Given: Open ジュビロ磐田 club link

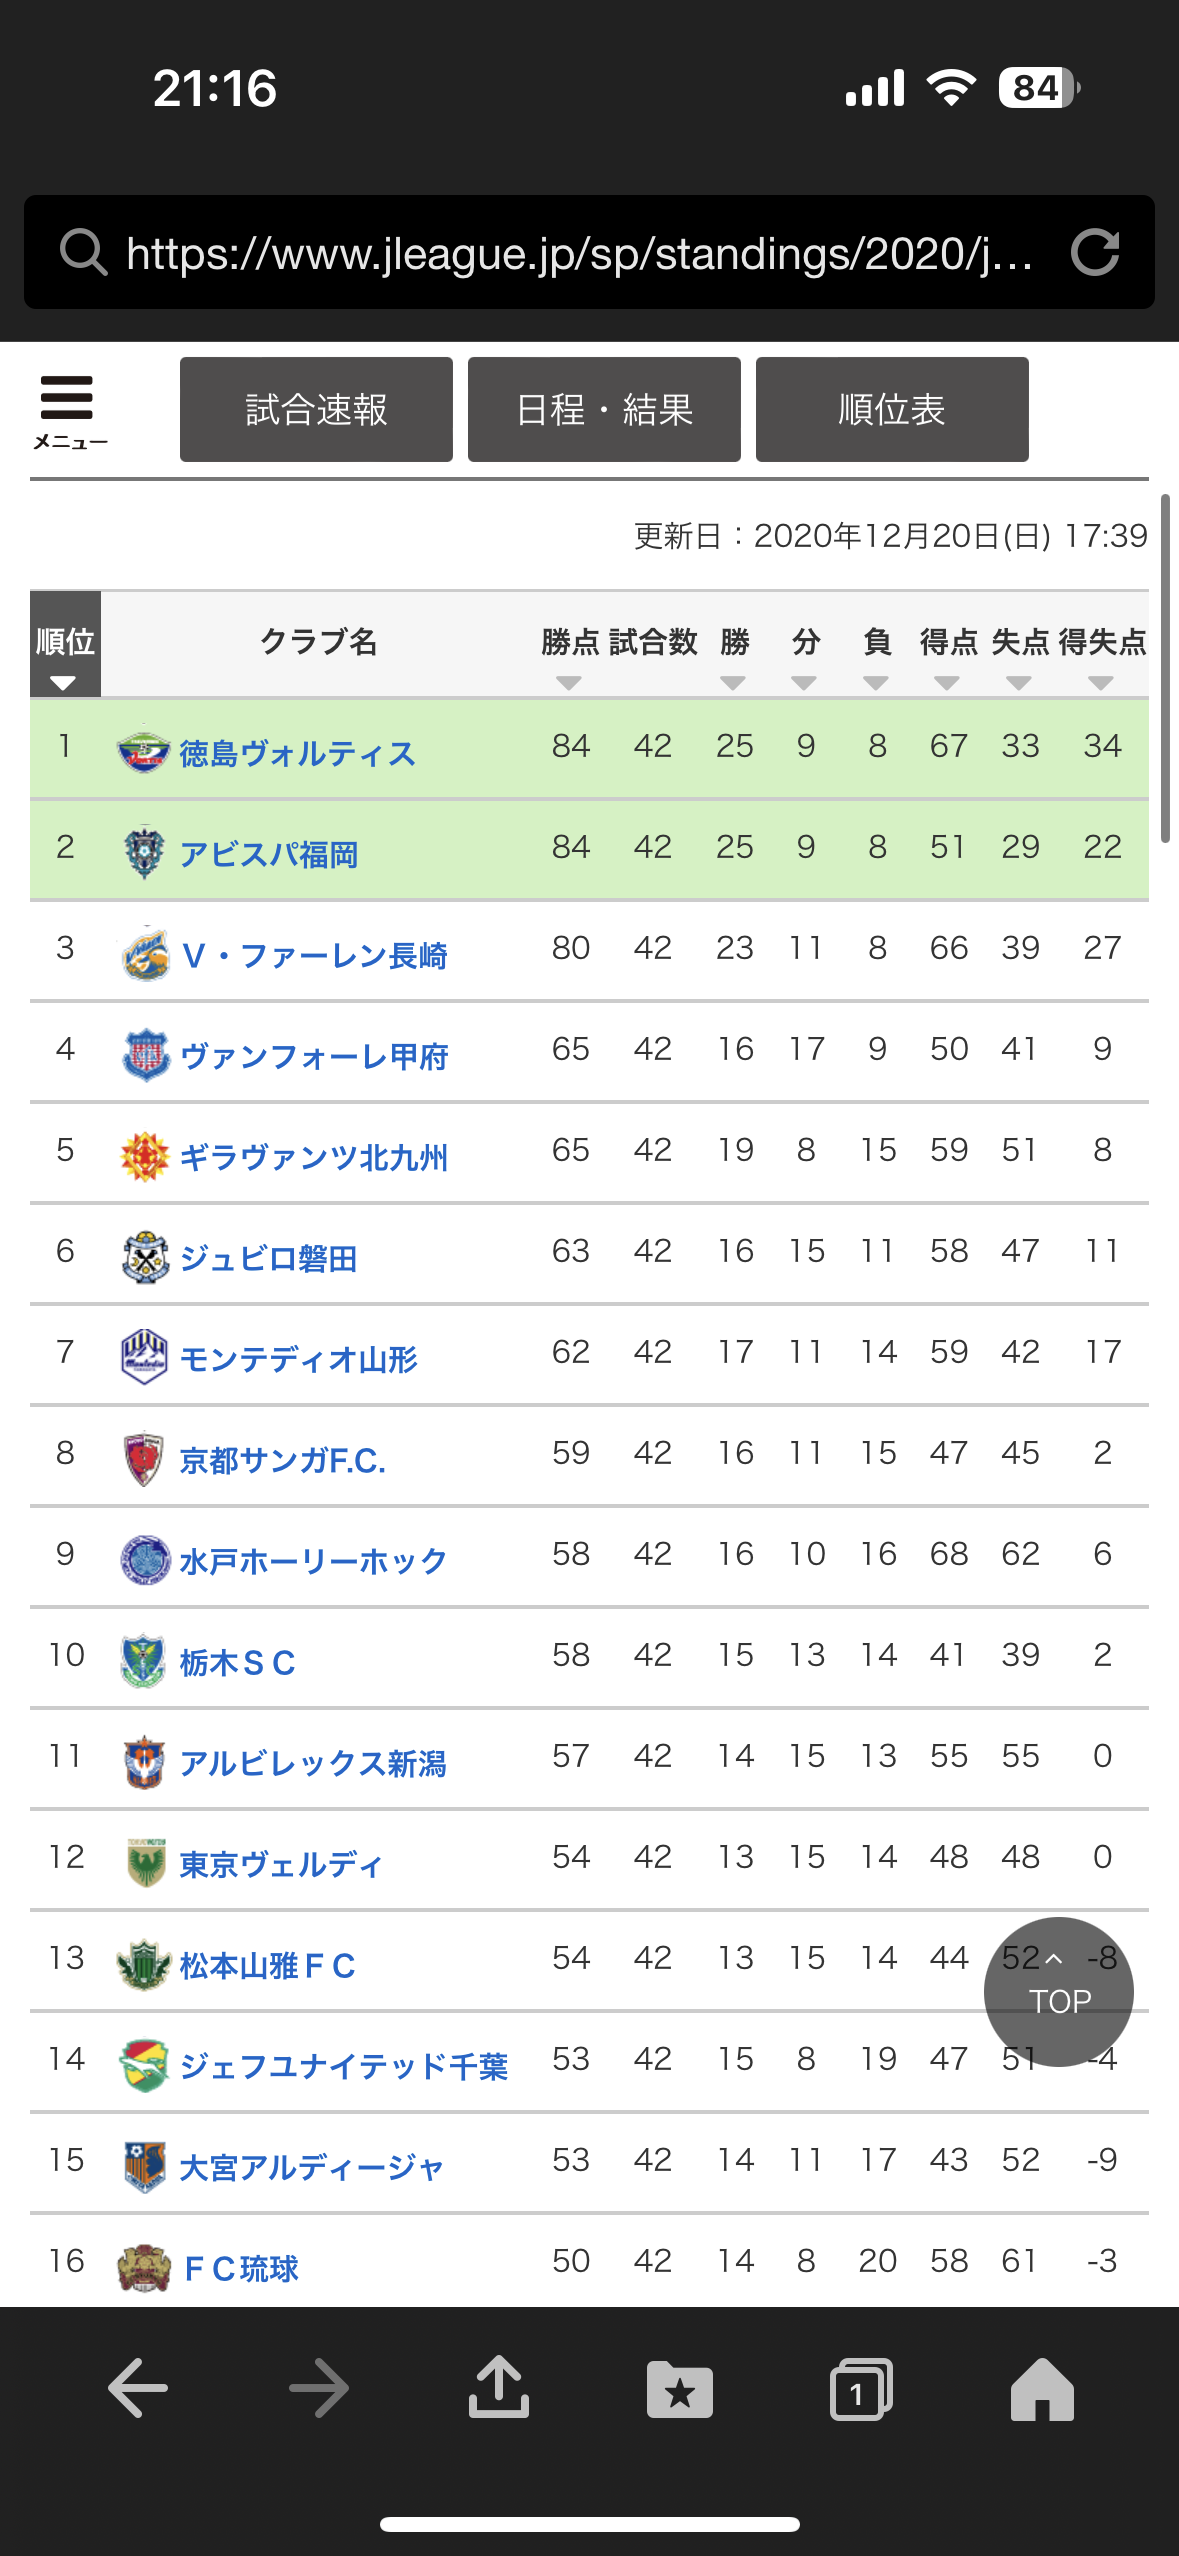Looking at the screenshot, I should [x=268, y=1259].
